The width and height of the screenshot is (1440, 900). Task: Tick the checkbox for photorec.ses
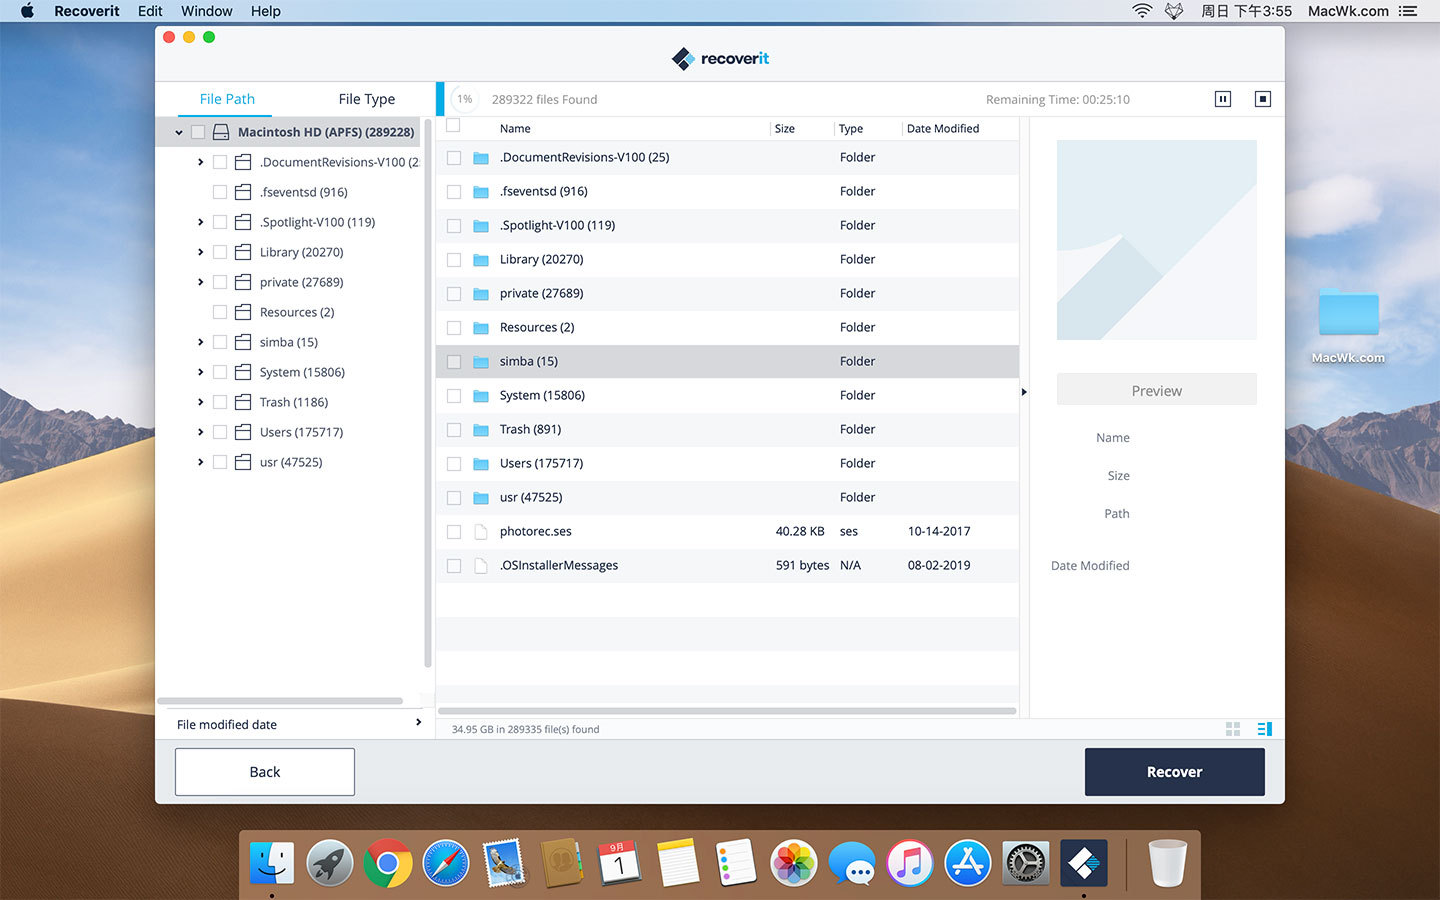(x=454, y=532)
